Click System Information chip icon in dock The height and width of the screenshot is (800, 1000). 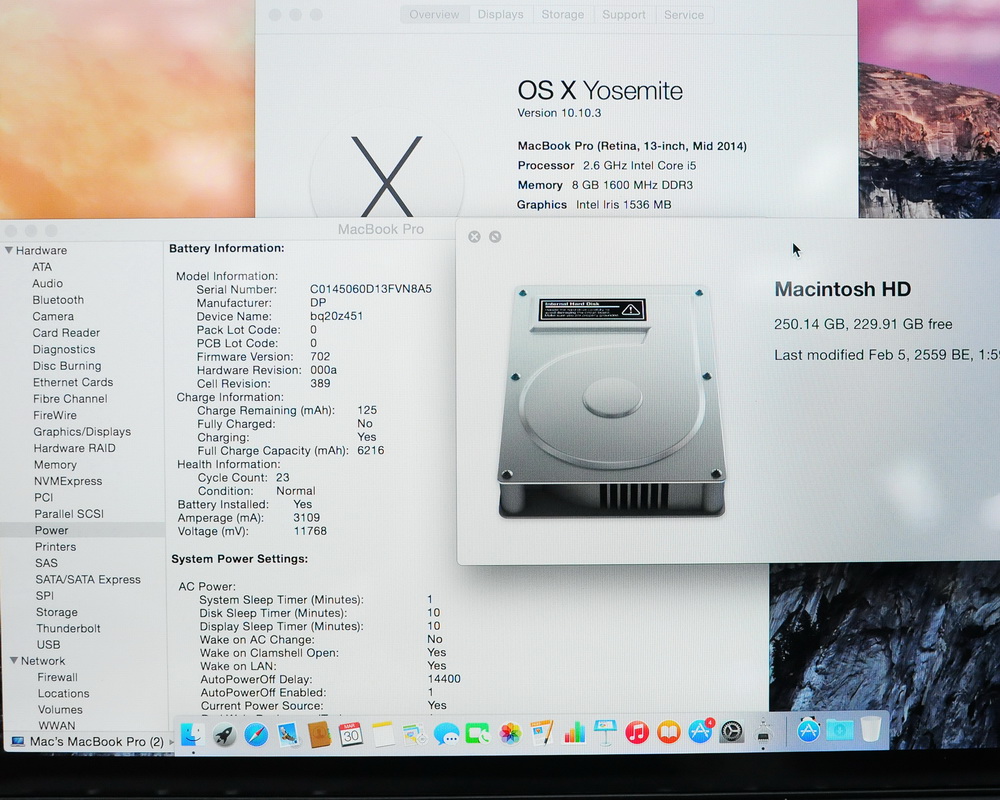tap(763, 731)
